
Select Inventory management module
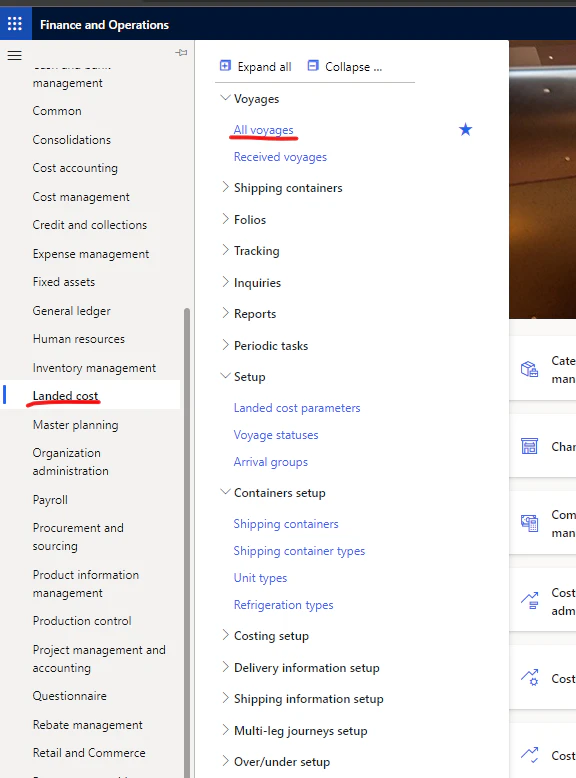click(94, 368)
